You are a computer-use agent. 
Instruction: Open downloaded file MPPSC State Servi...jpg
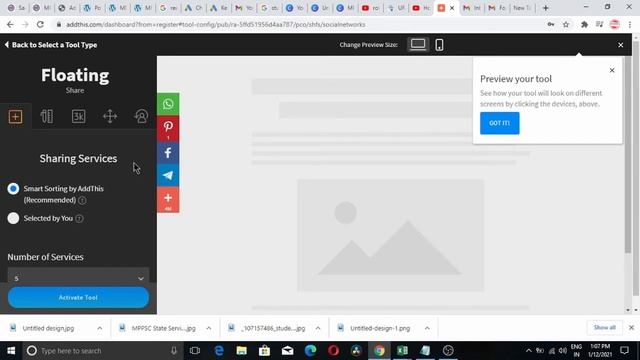click(163, 328)
